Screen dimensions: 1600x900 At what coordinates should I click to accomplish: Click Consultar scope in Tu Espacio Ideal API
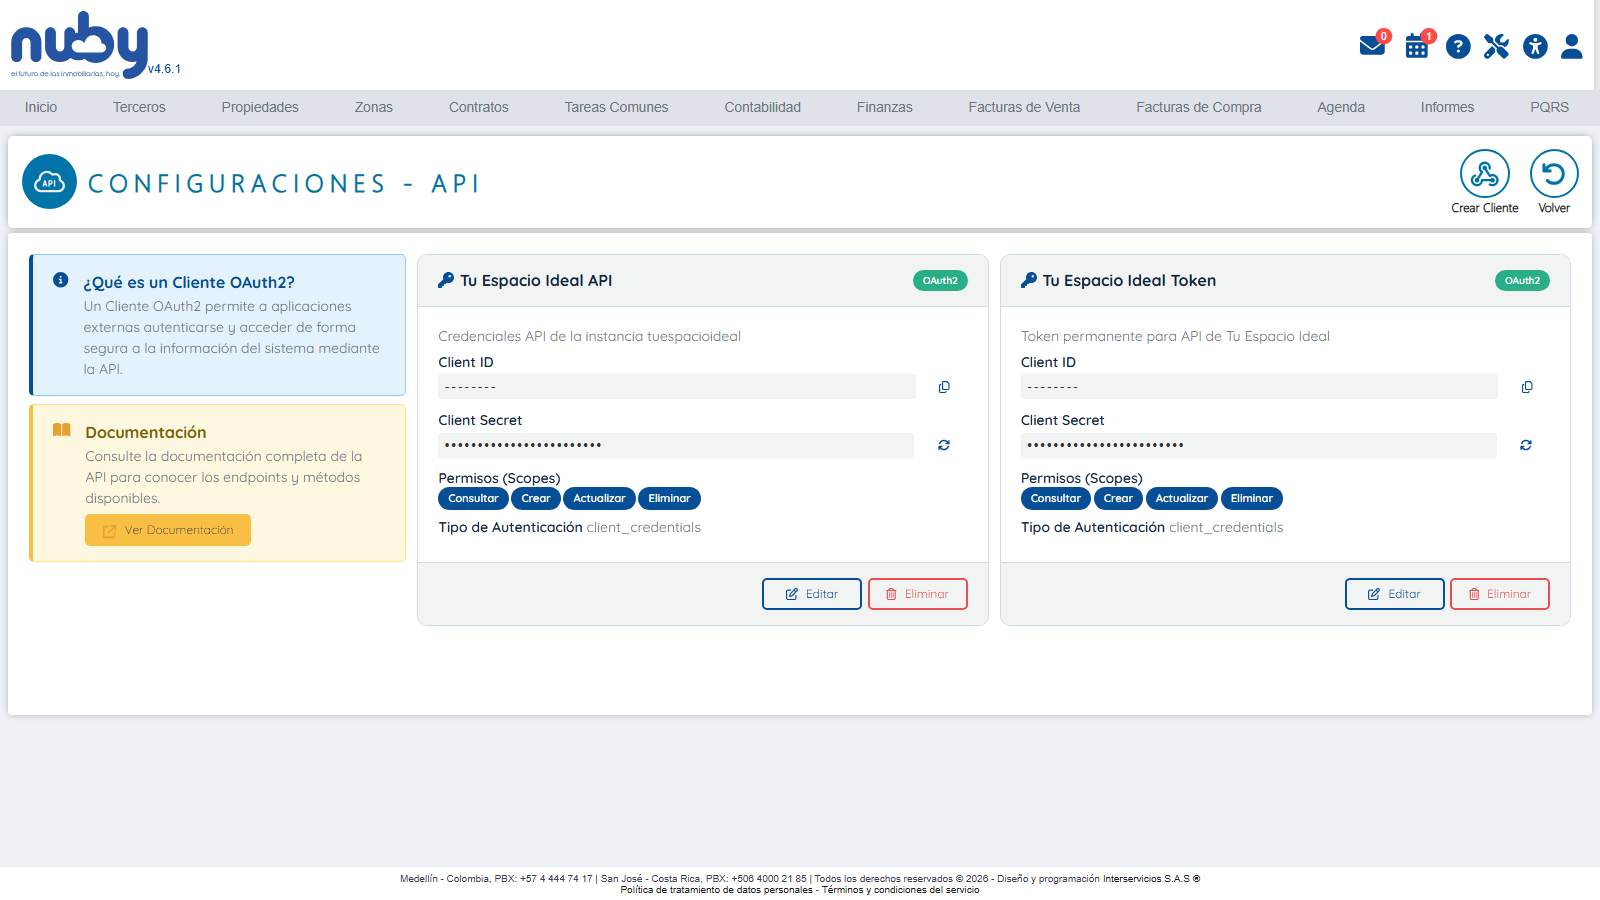[x=473, y=498]
